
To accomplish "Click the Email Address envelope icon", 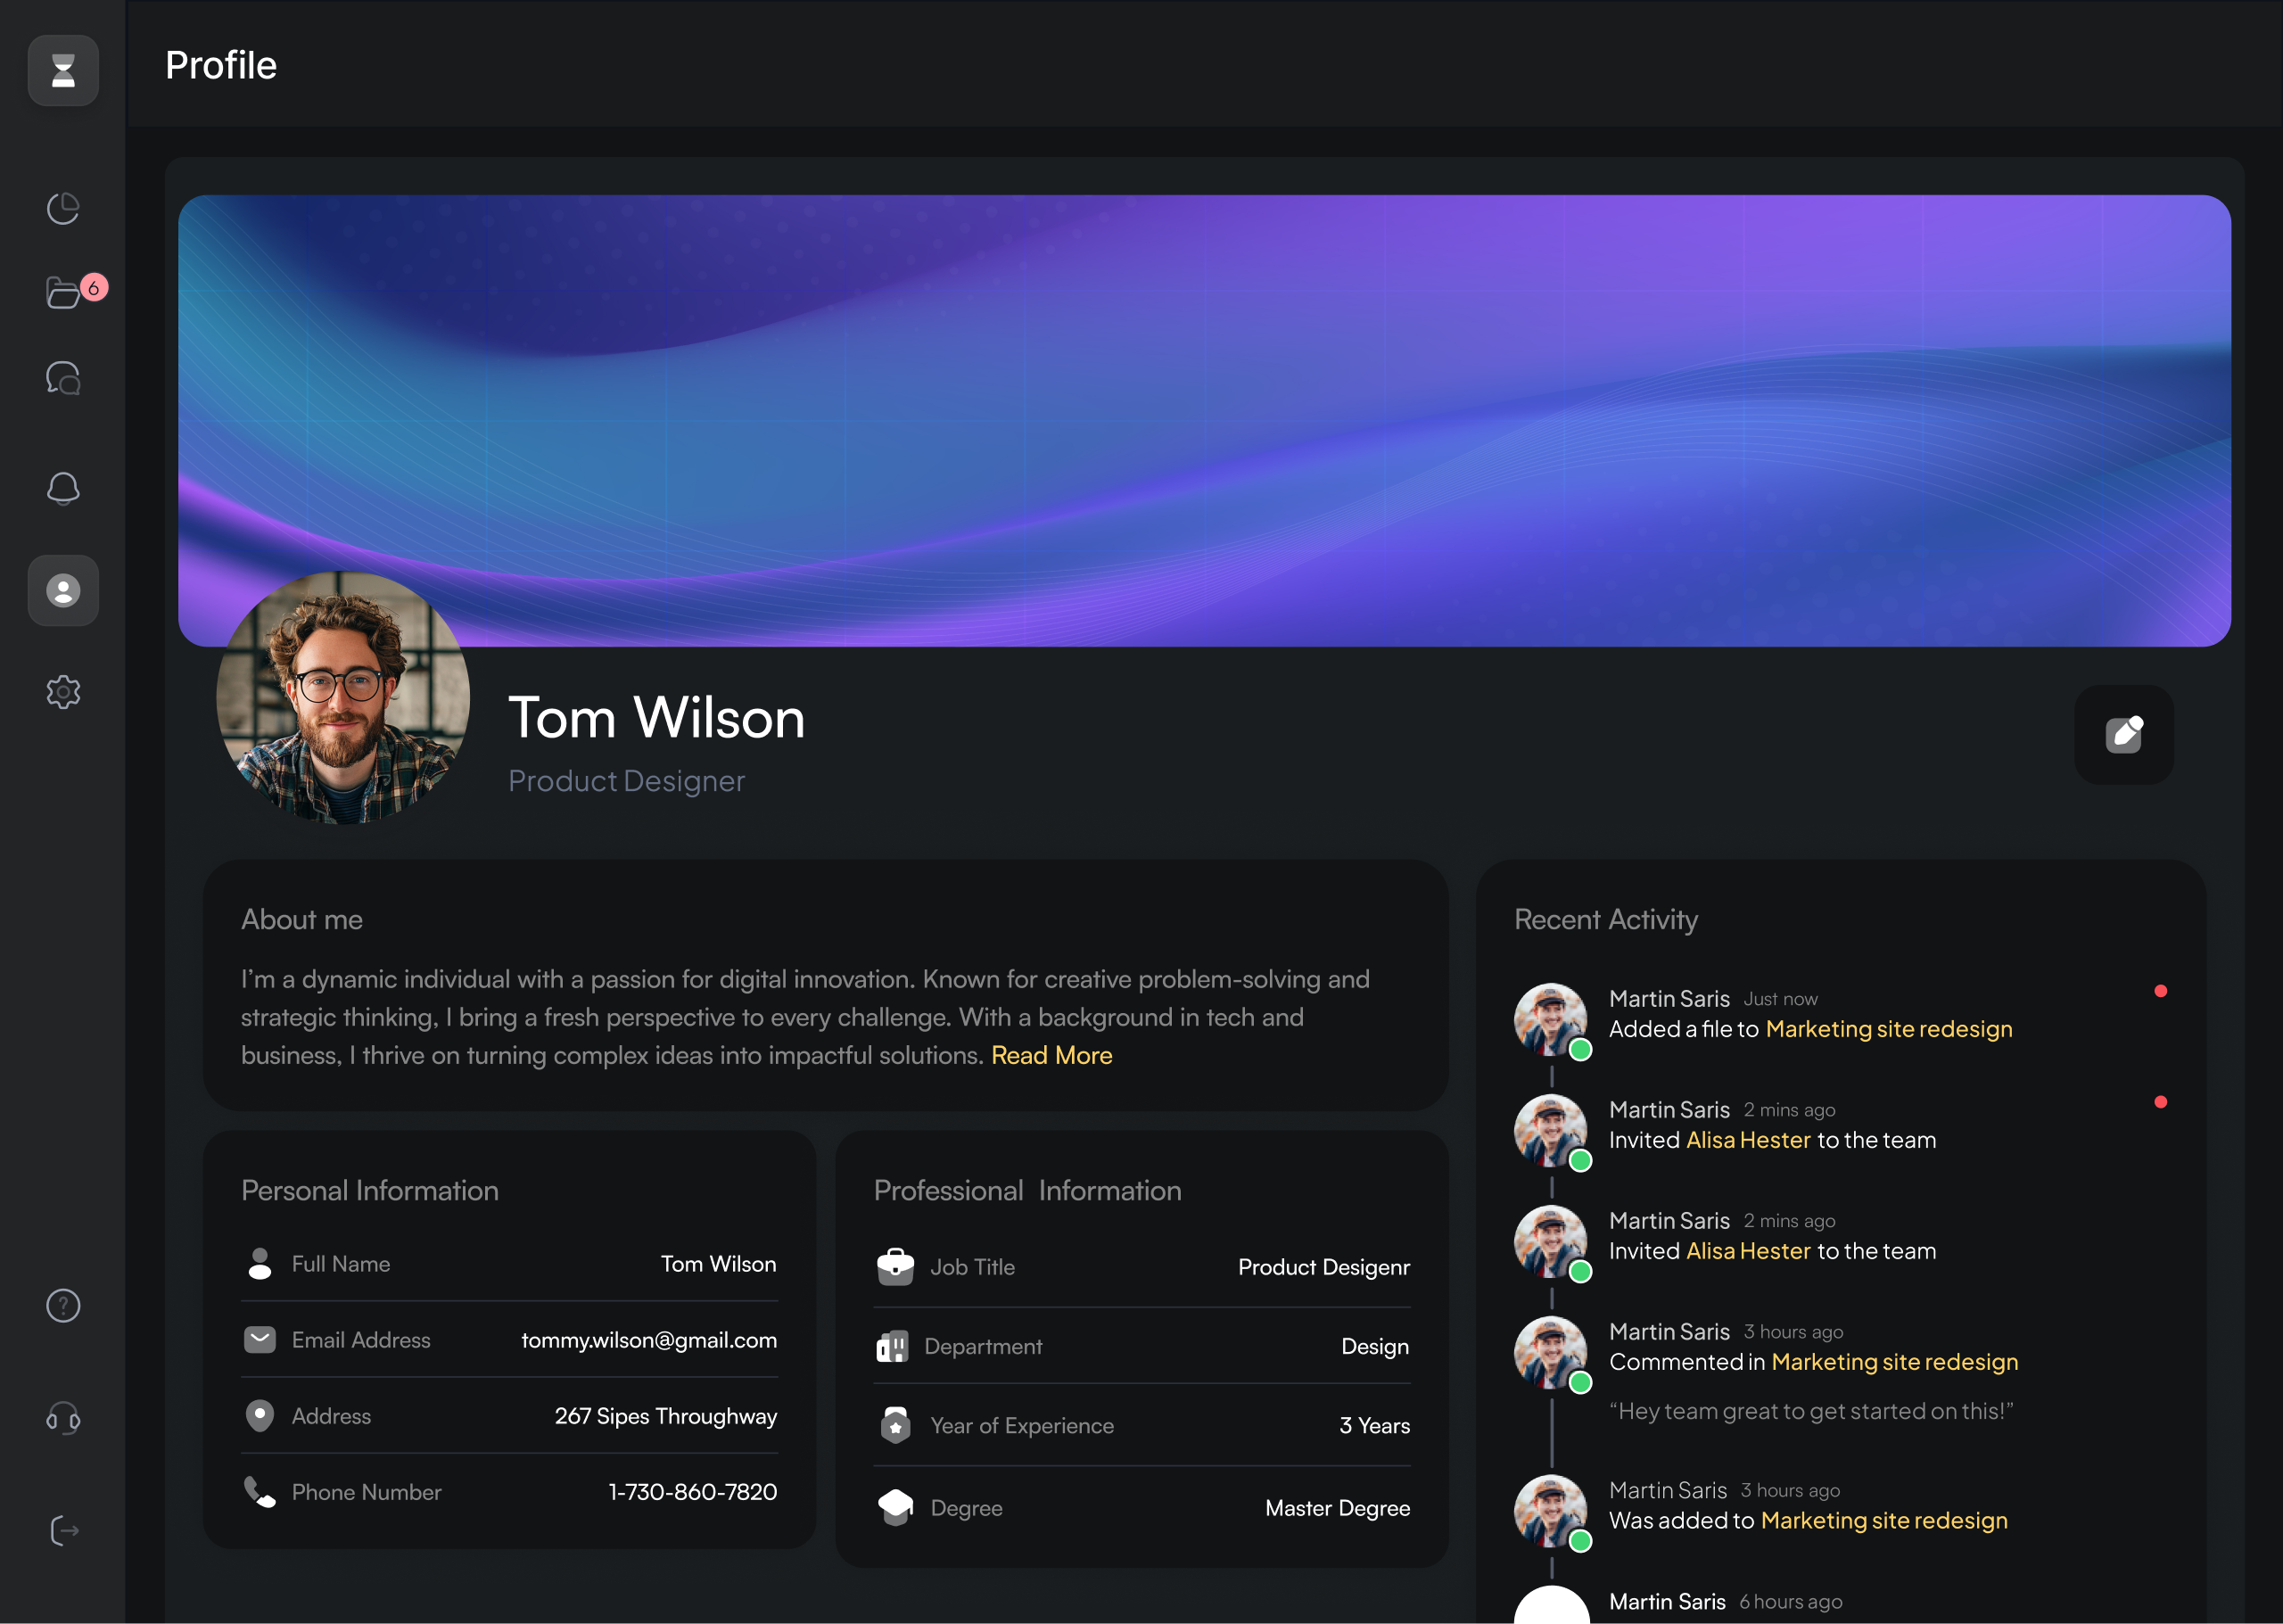I will 260,1339.
